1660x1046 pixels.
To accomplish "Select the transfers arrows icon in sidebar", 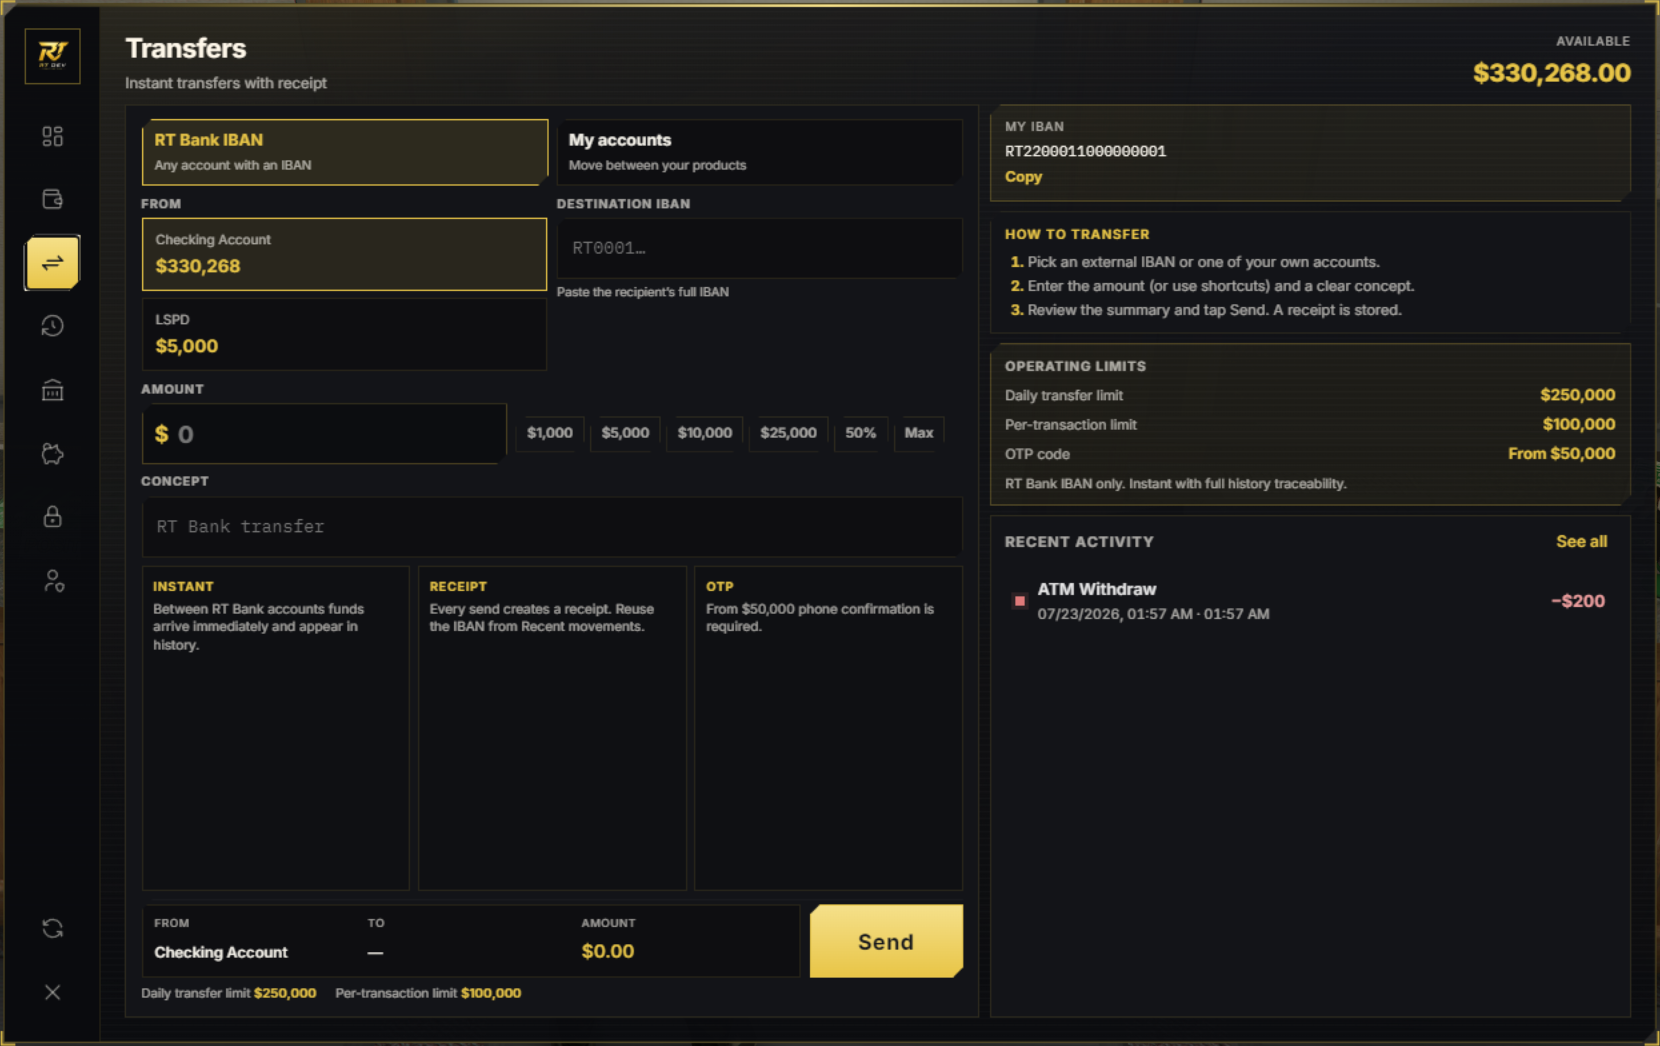I will tap(53, 263).
